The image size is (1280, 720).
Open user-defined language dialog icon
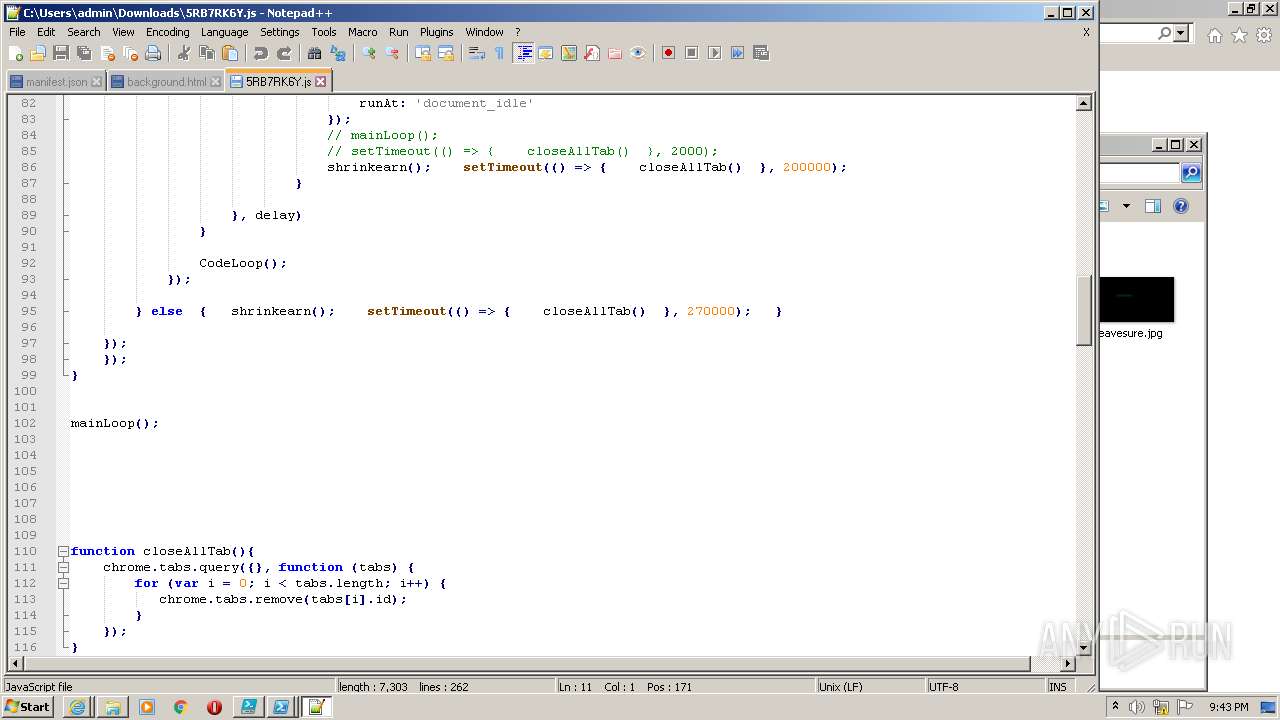(546, 53)
